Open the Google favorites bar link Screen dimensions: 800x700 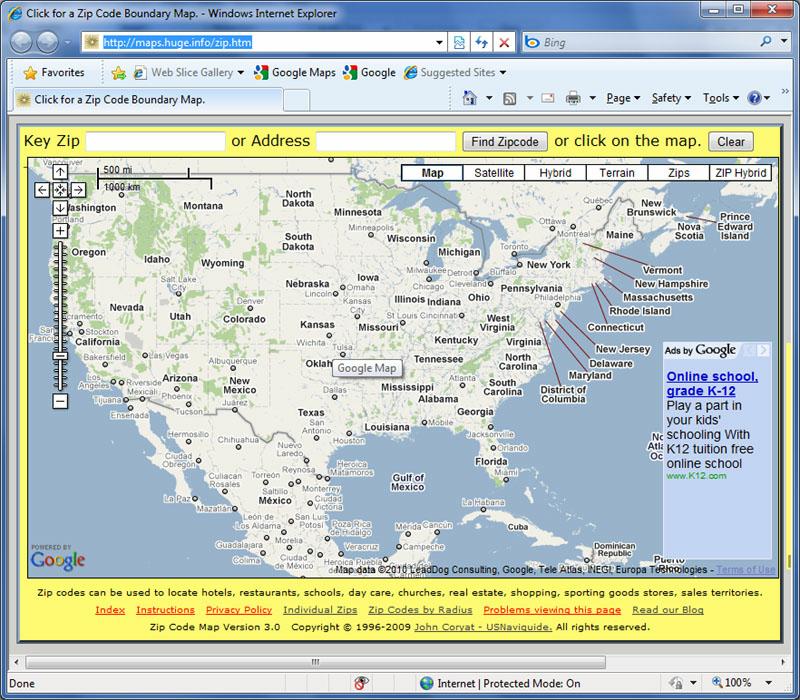point(369,72)
